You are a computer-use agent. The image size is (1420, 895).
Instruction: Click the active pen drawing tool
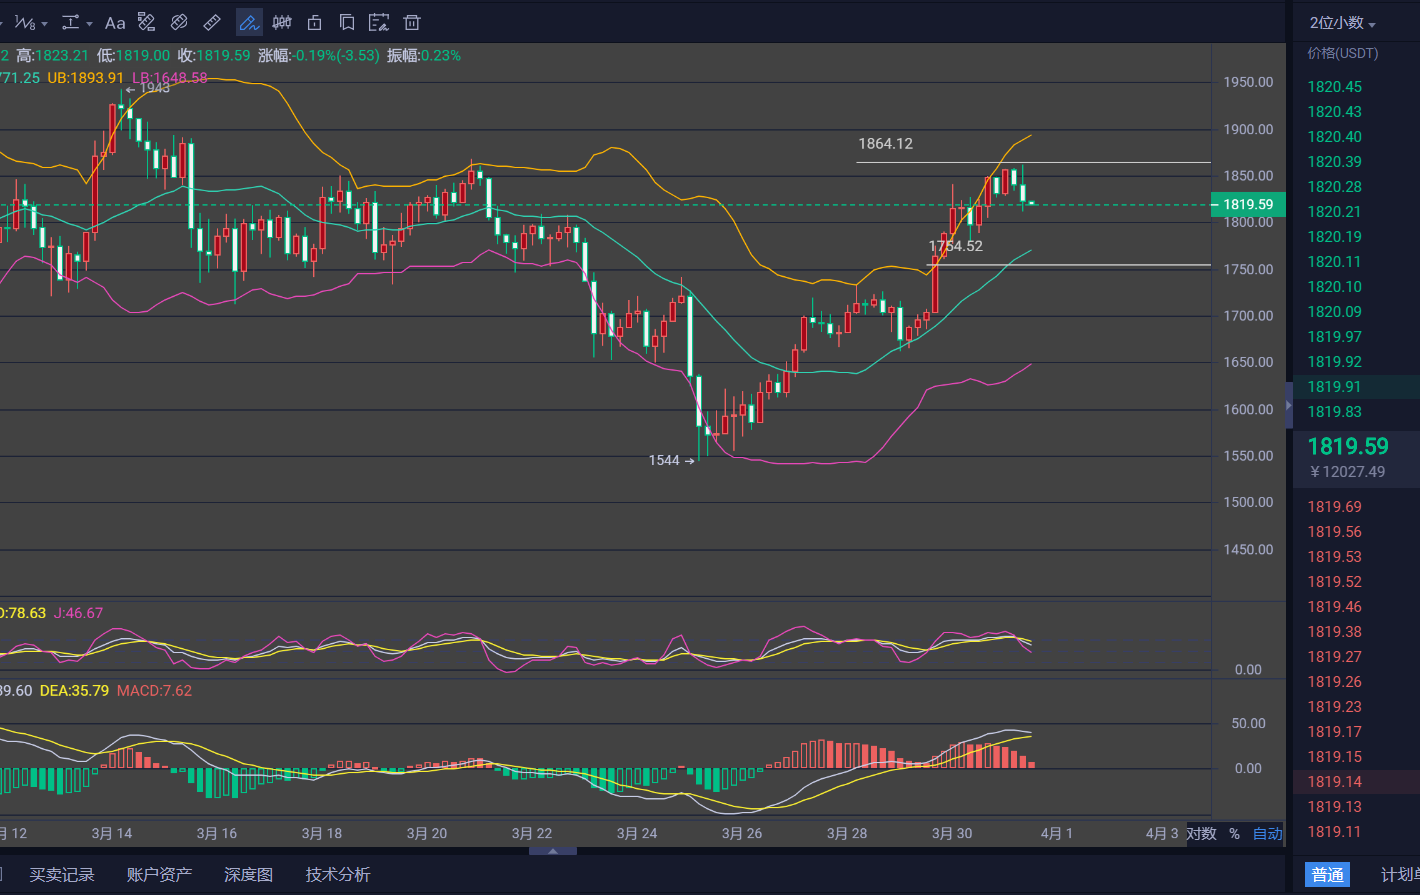tap(248, 22)
